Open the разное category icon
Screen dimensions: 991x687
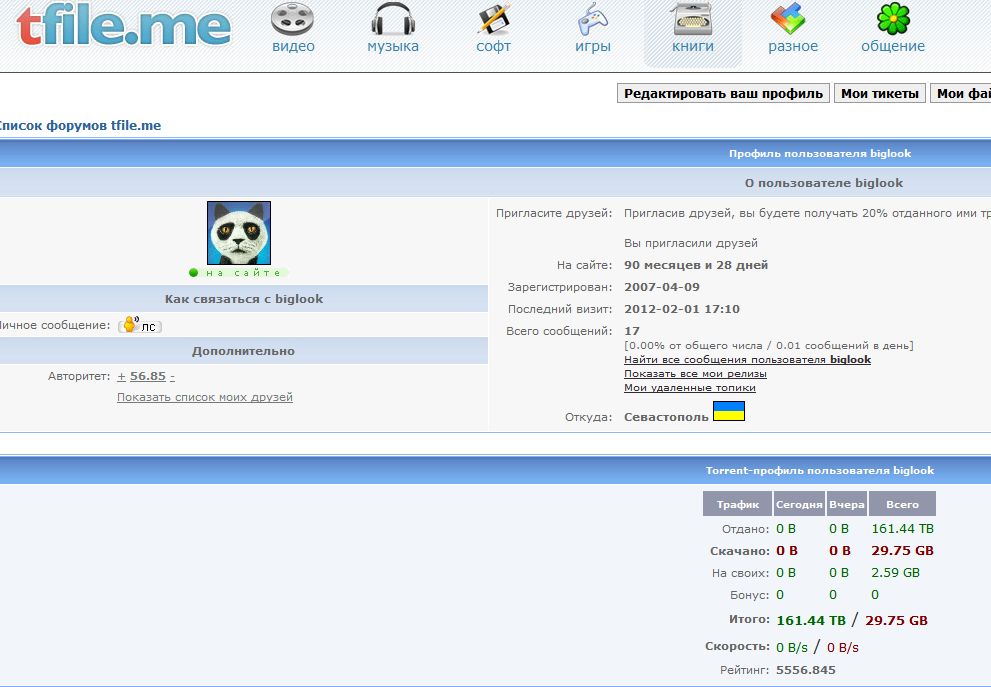[792, 20]
